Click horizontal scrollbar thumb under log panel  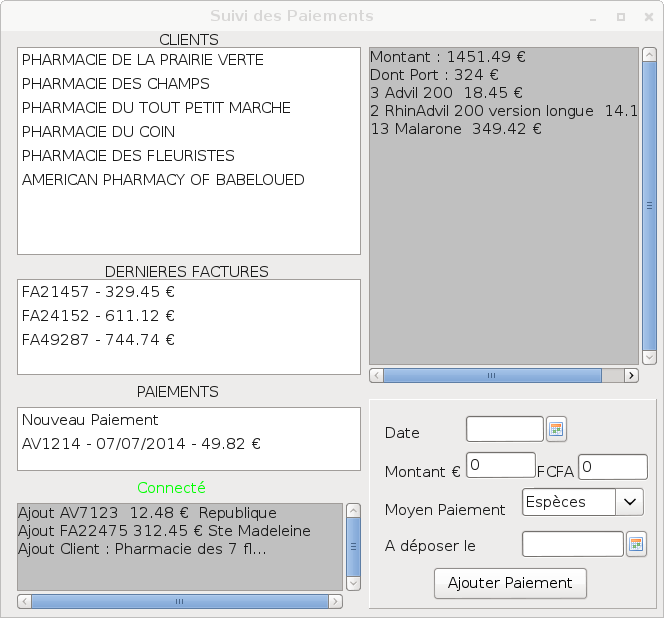(x=180, y=601)
